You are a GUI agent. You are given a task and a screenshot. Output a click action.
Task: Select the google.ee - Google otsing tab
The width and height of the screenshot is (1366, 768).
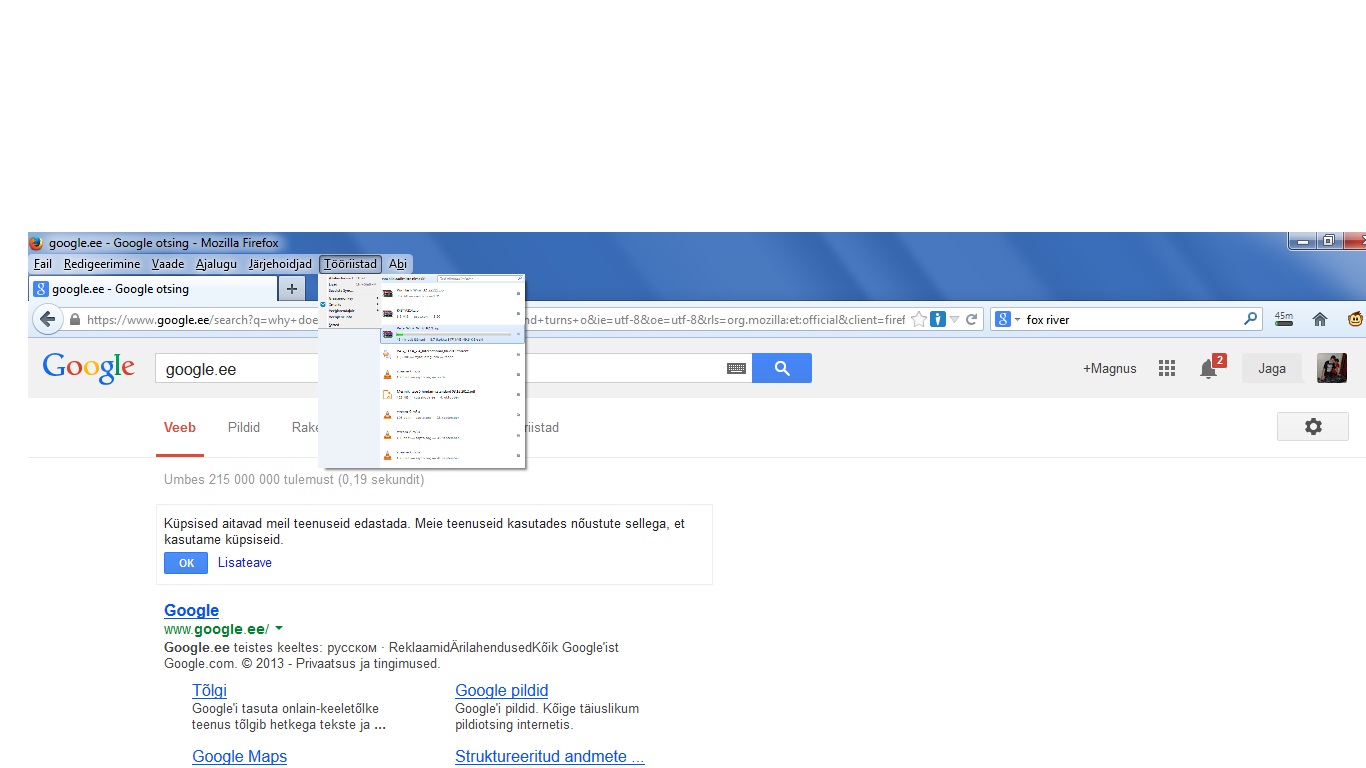153,289
